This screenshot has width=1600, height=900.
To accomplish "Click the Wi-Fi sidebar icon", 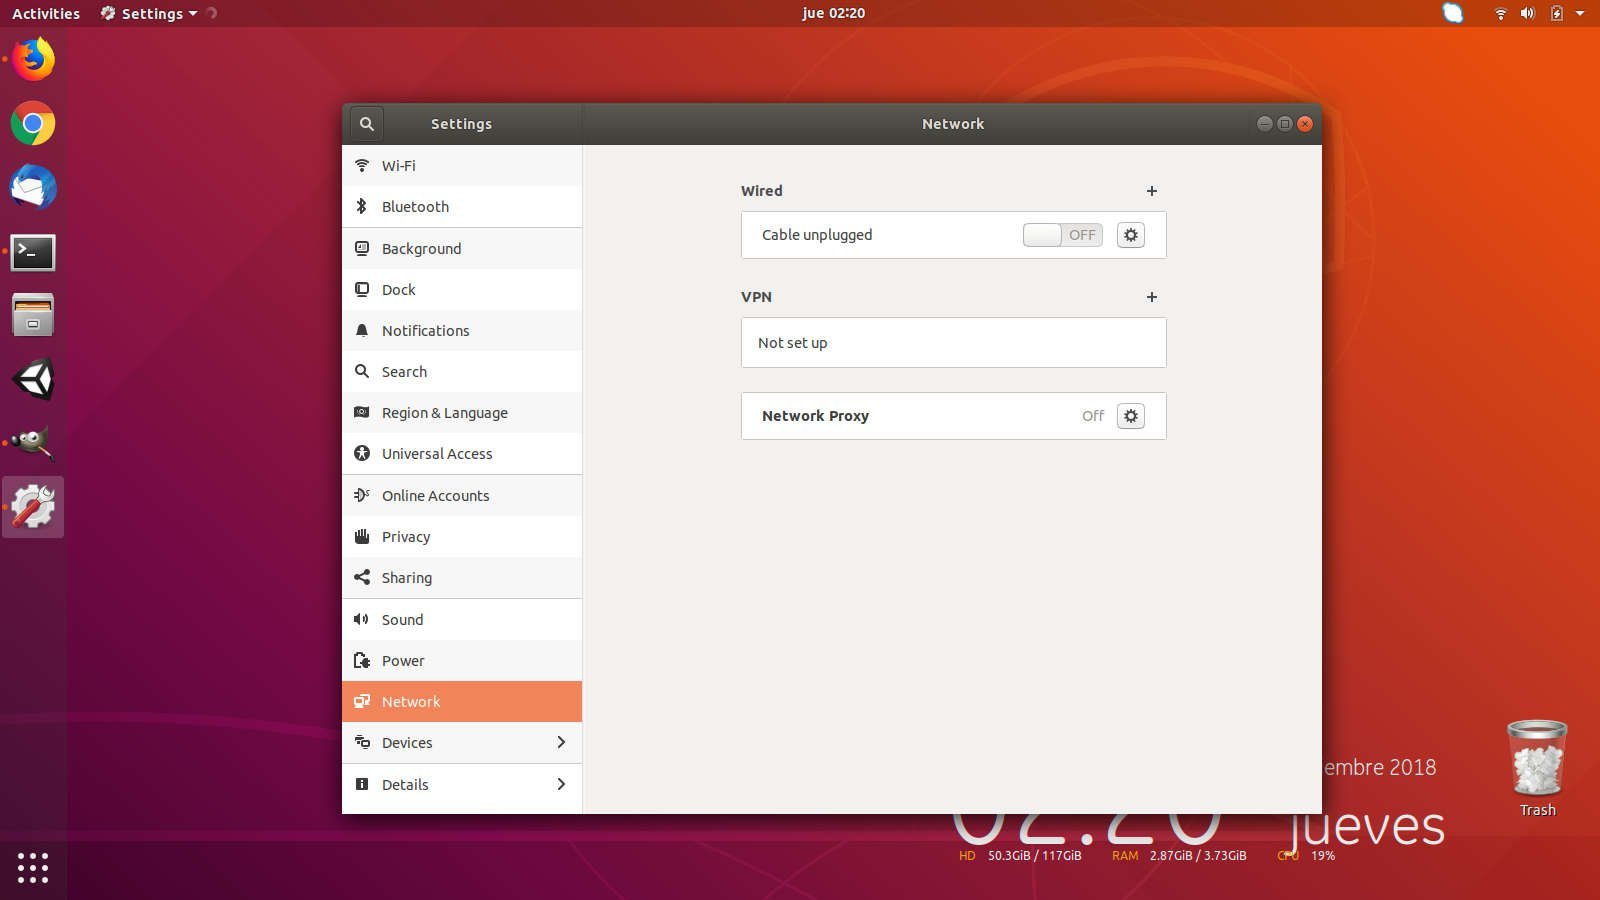I will 362,165.
